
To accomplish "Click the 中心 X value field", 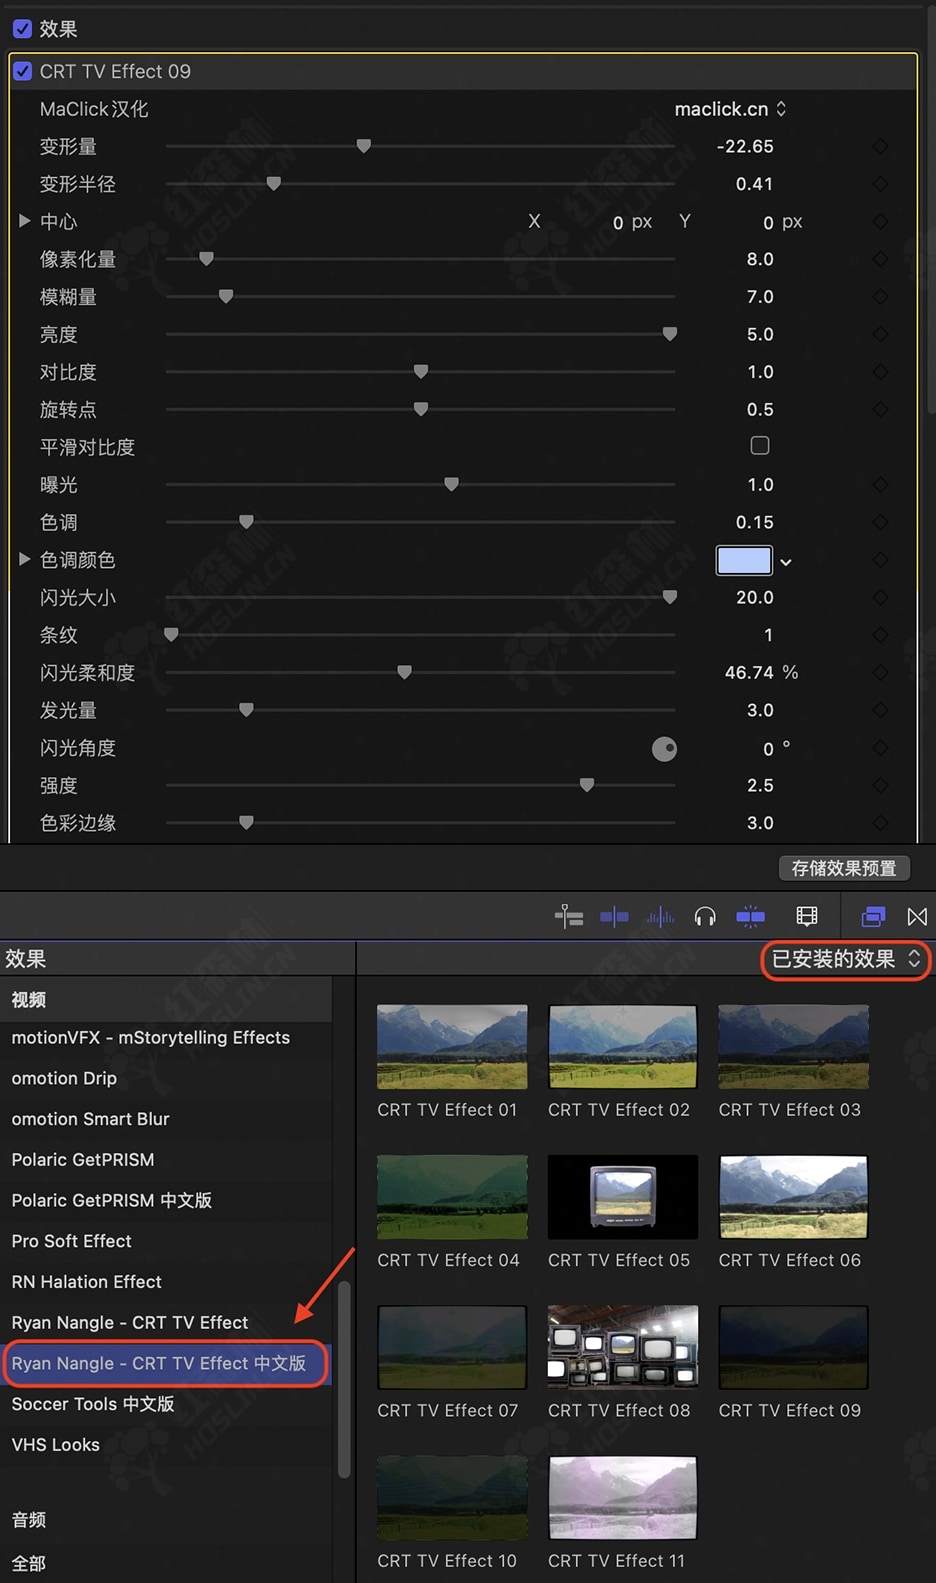I will click(618, 222).
